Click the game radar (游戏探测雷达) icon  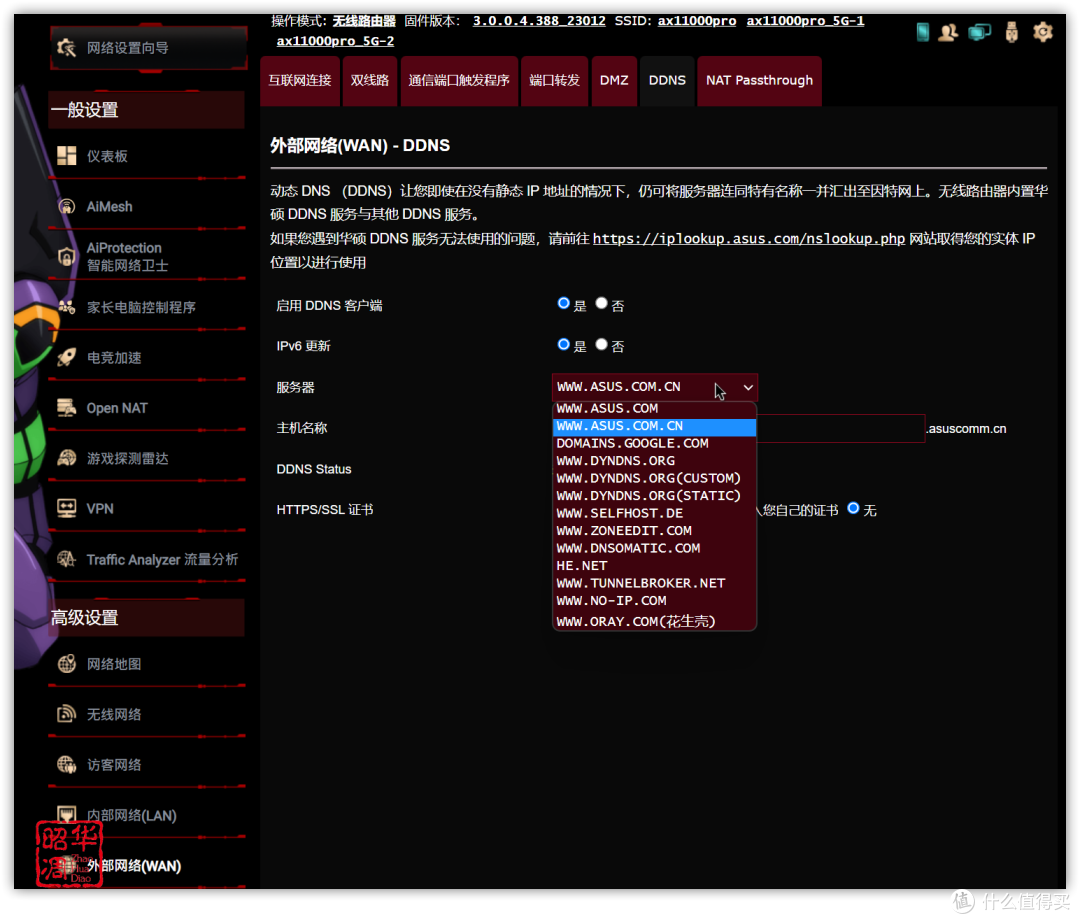pos(67,458)
